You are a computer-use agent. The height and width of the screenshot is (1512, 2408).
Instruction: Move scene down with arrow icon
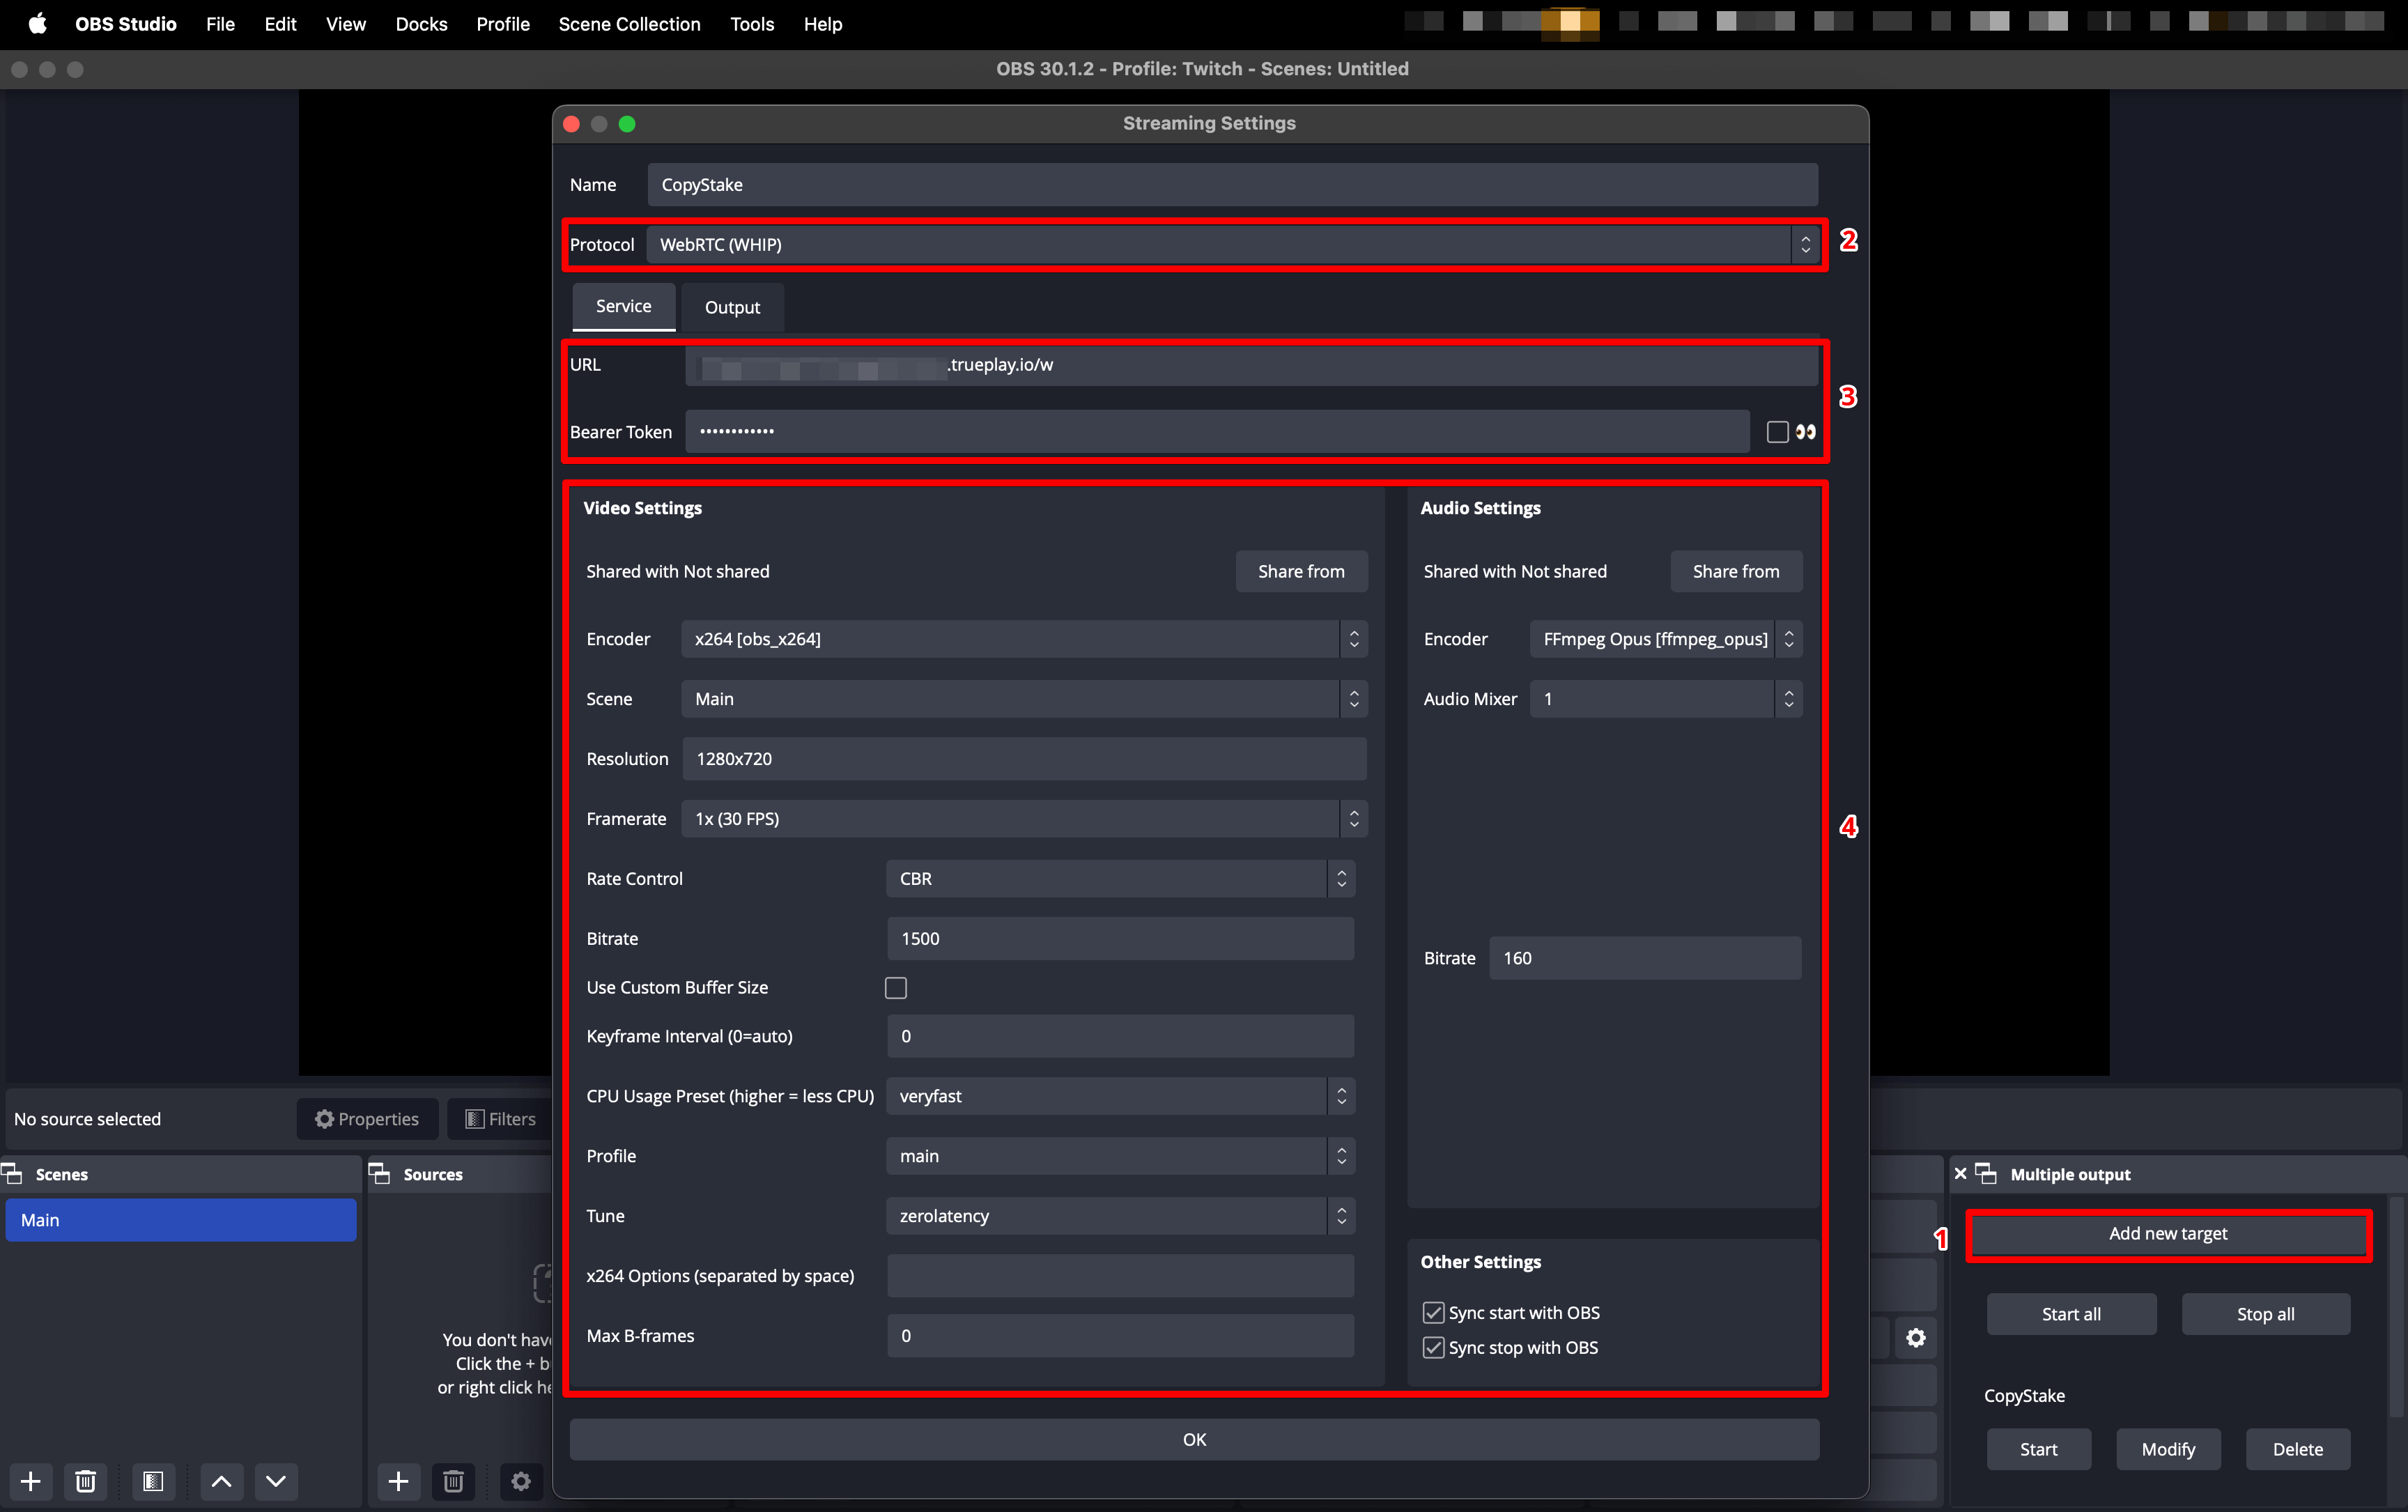tap(276, 1481)
